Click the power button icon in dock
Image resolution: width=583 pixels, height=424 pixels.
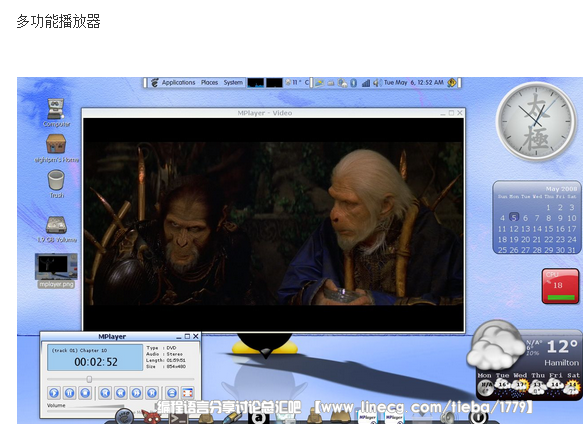point(478,418)
